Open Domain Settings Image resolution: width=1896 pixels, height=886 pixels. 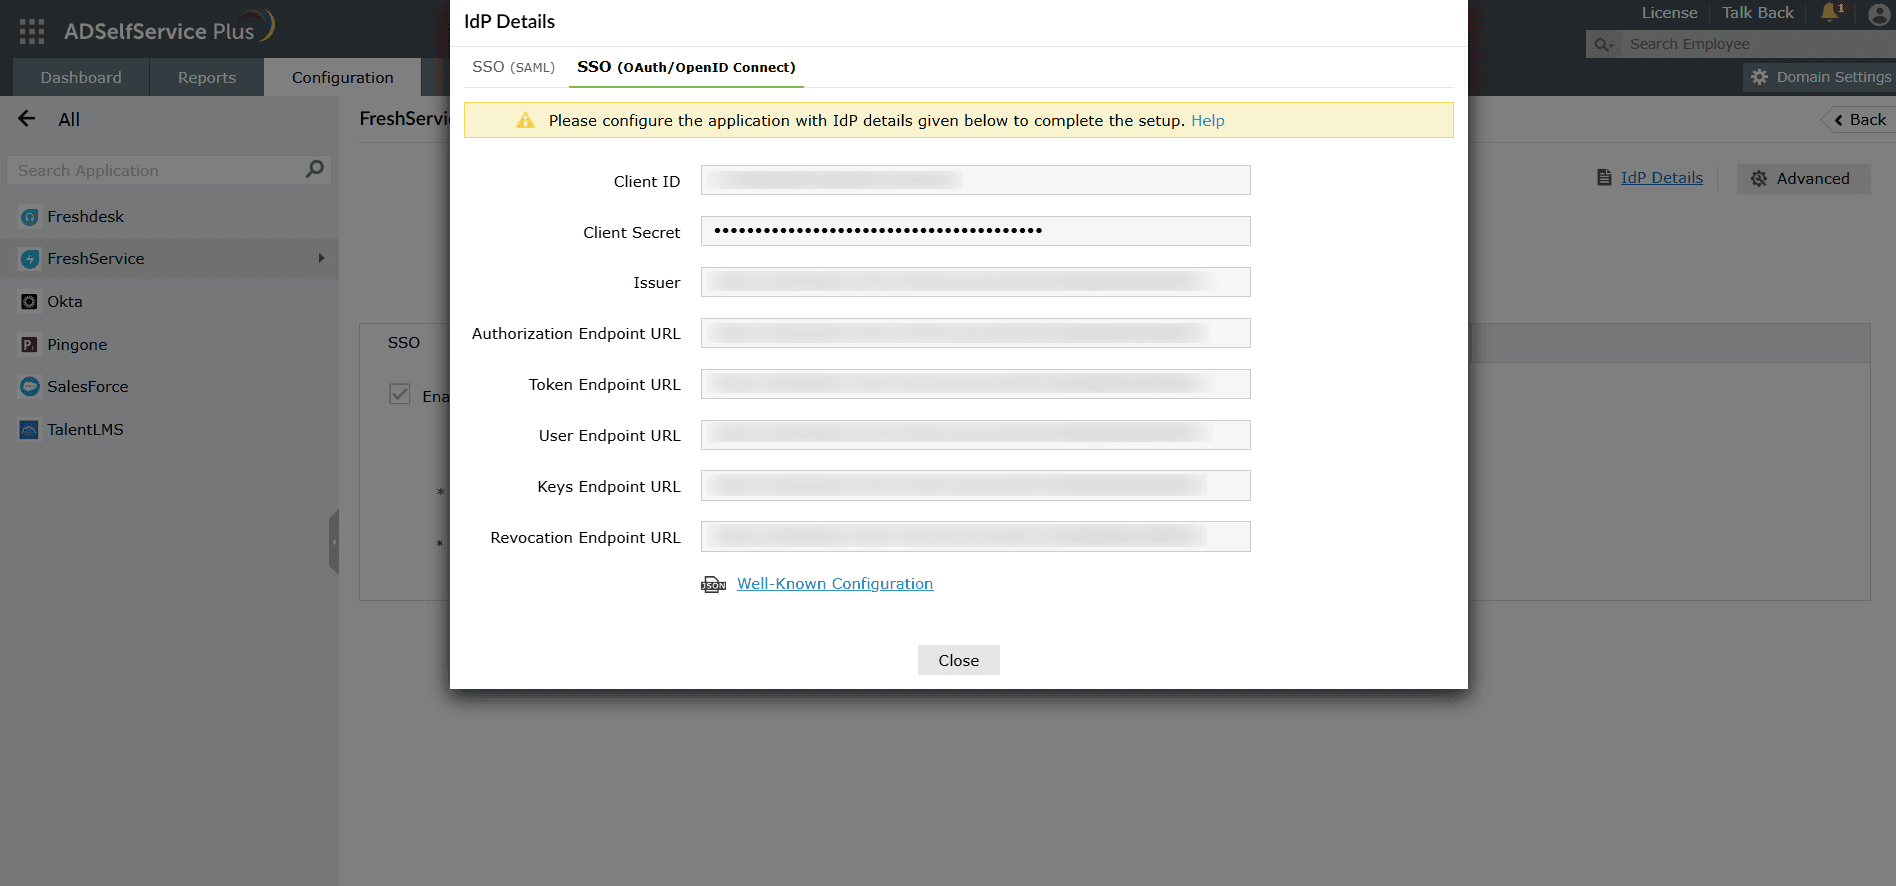click(x=1821, y=77)
